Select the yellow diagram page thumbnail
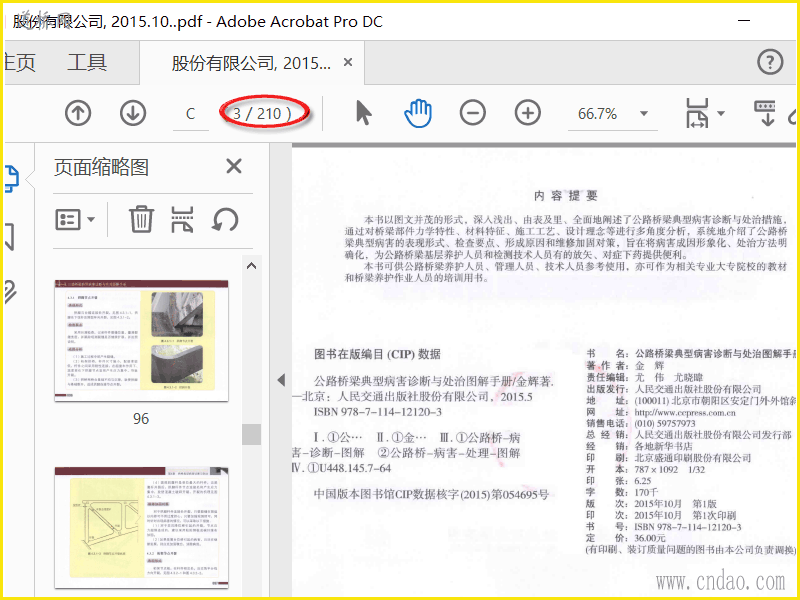The width and height of the screenshot is (800, 600). pos(141,527)
